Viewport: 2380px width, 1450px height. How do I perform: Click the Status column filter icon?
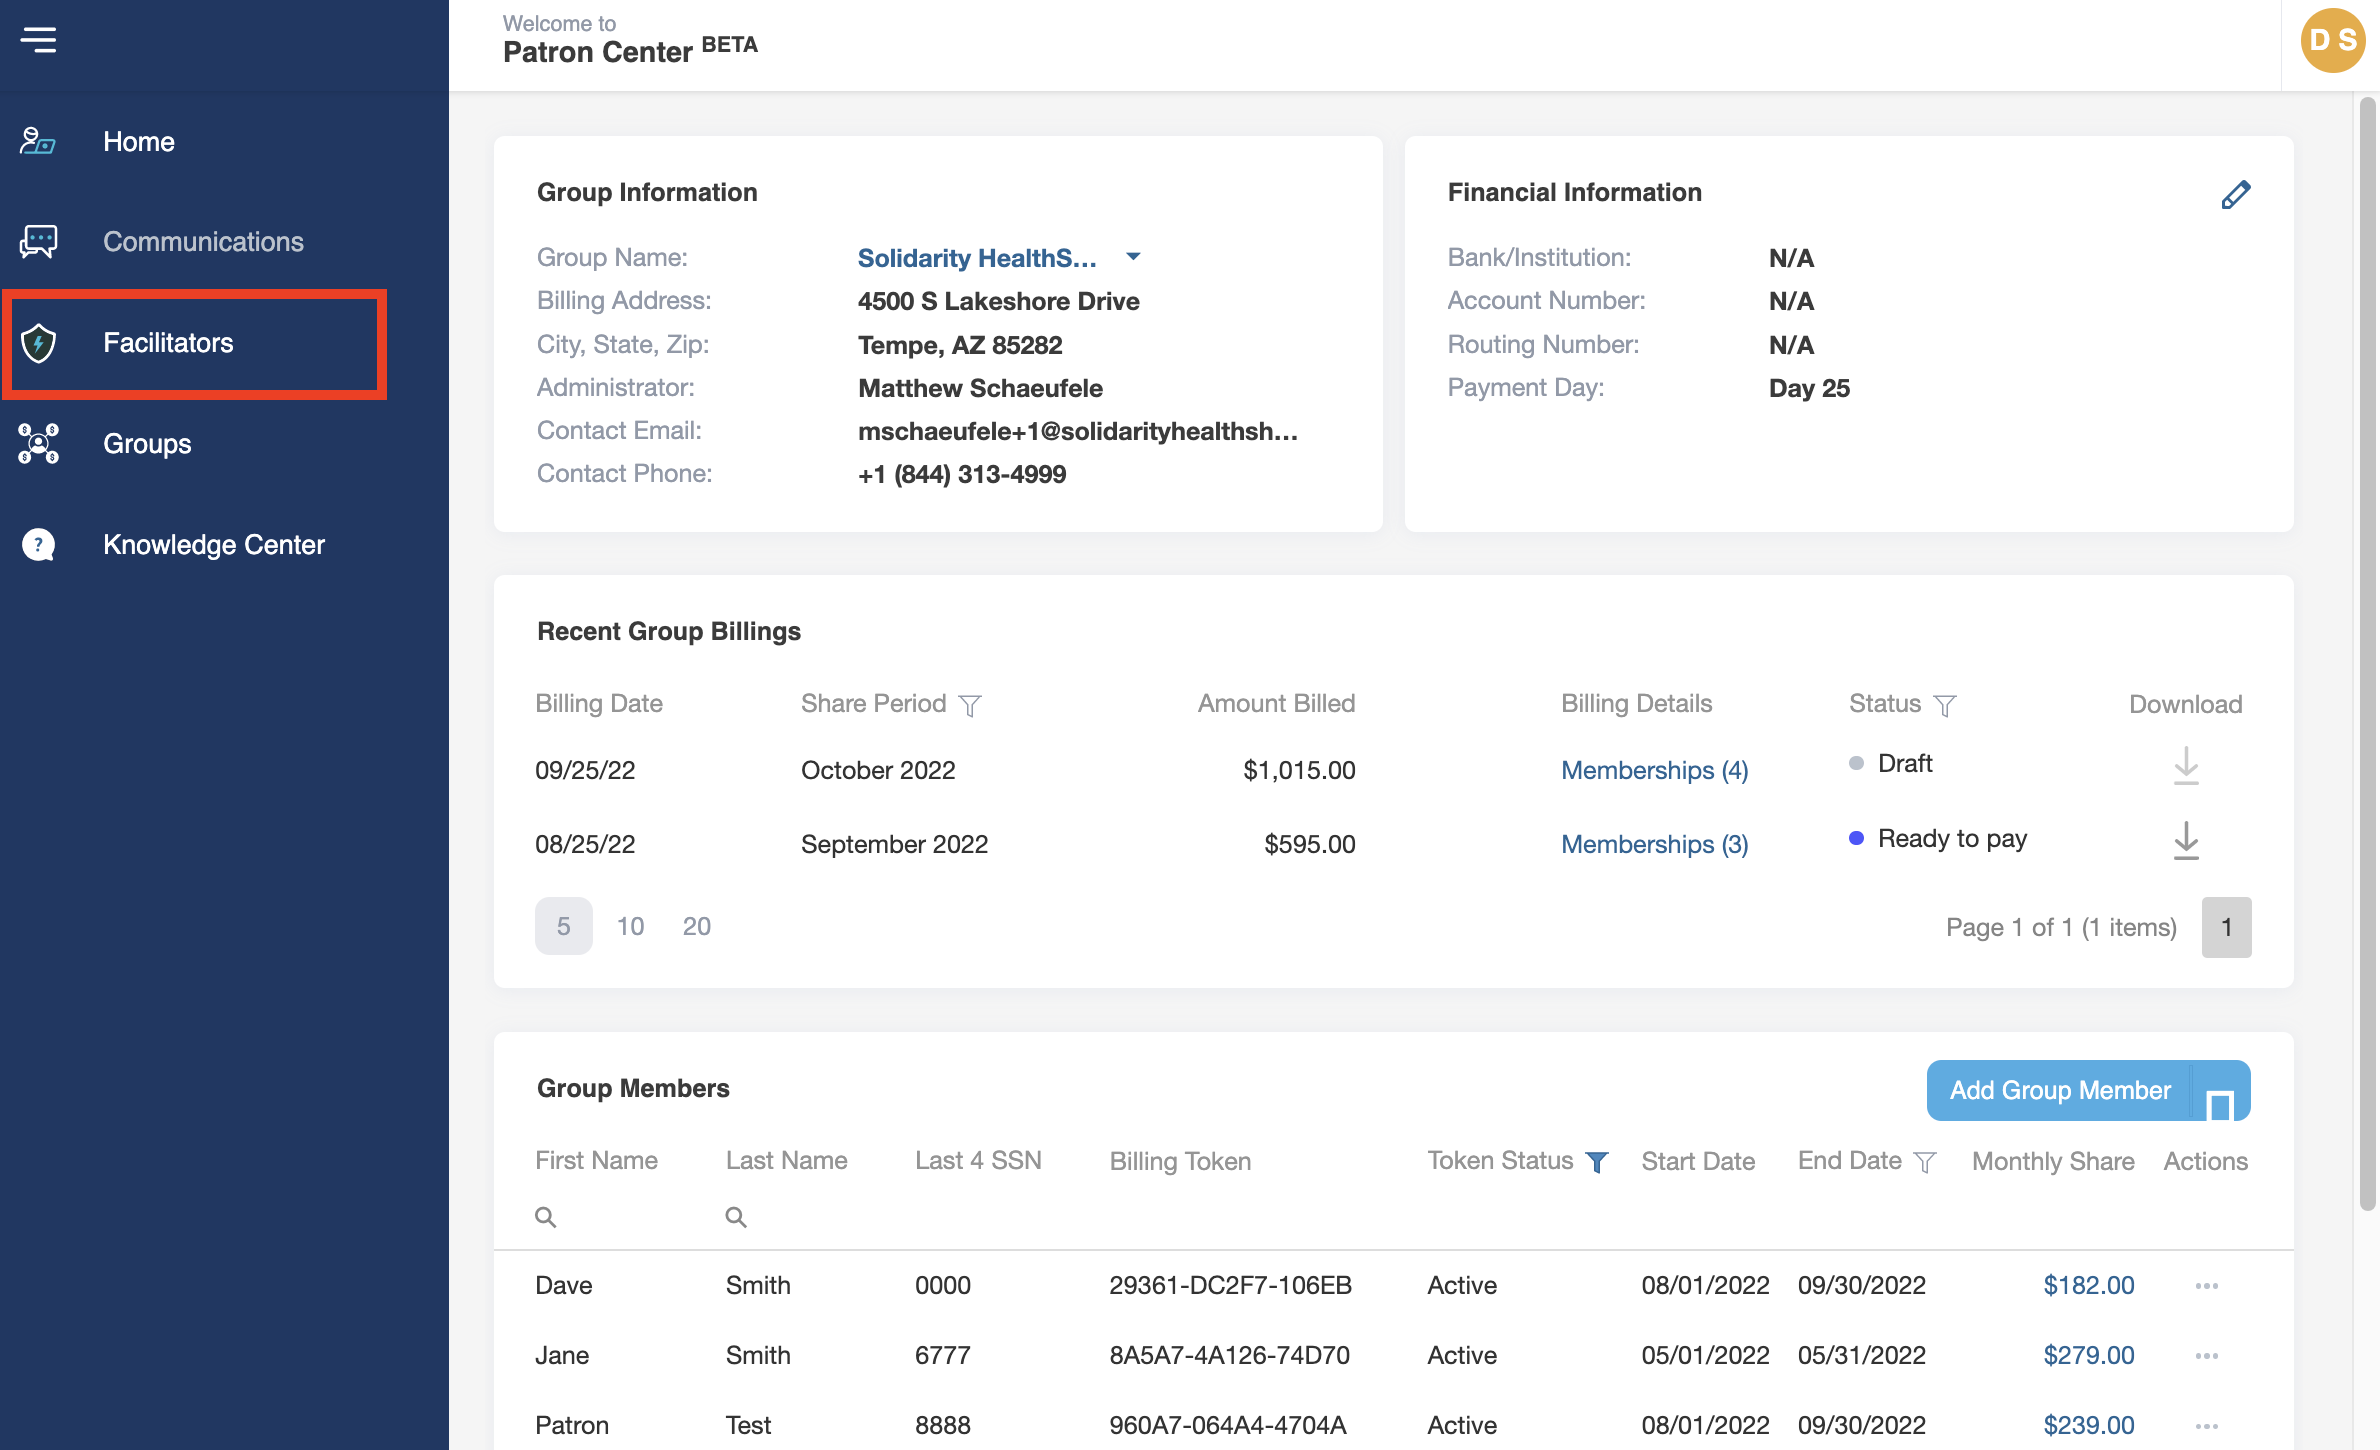(1945, 706)
